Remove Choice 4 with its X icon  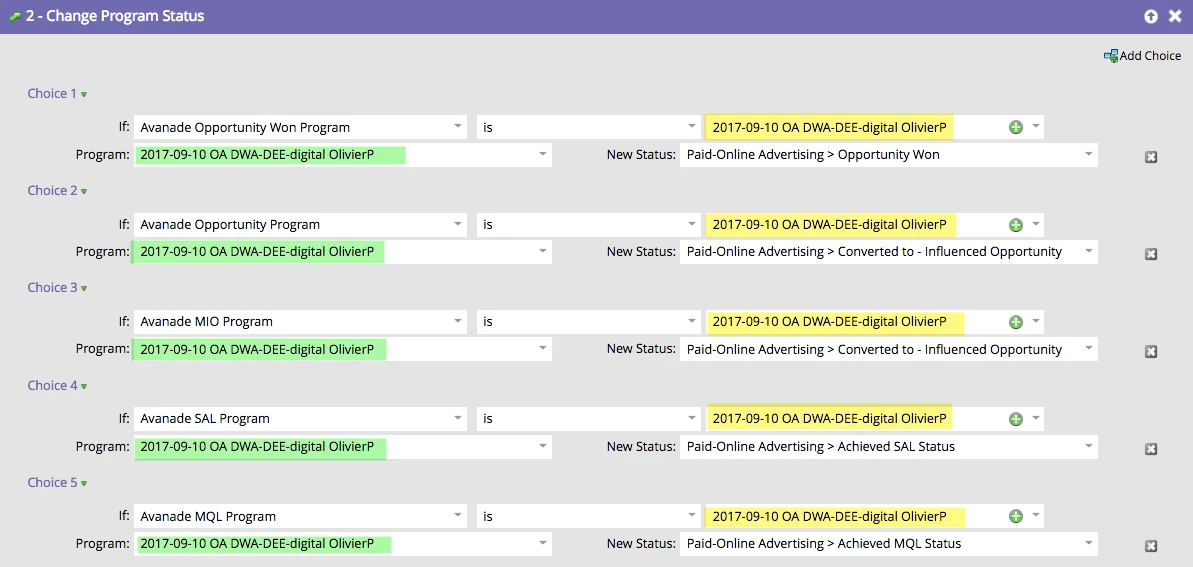pyautogui.click(x=1151, y=448)
